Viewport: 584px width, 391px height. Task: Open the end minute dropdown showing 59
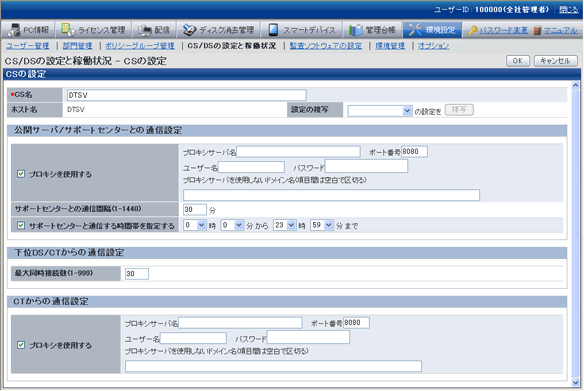coord(322,225)
